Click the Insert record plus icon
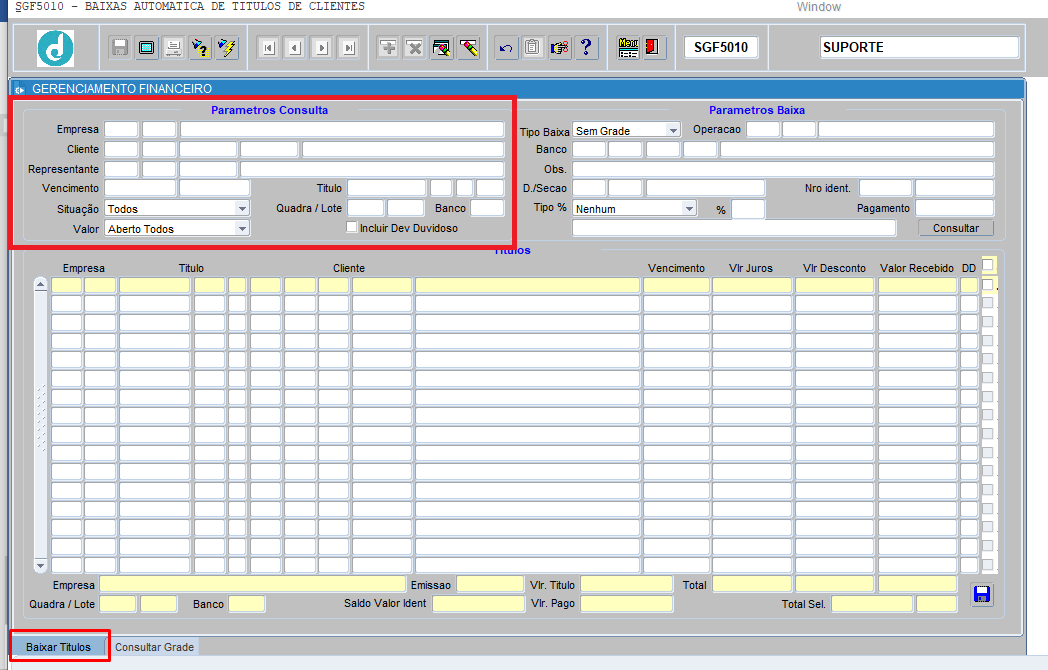The image size is (1048, 670). pos(388,47)
